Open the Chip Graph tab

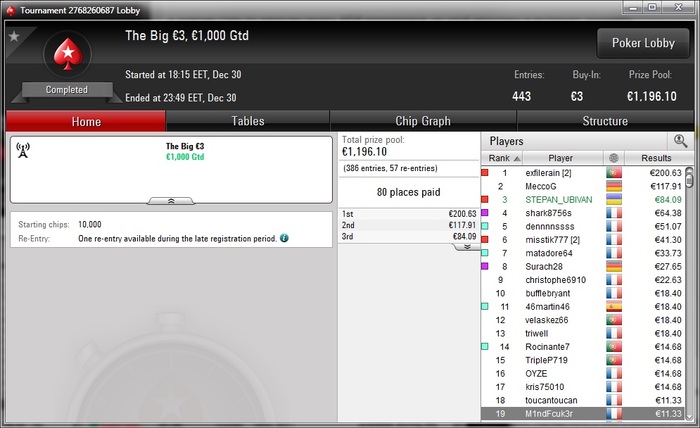423,121
